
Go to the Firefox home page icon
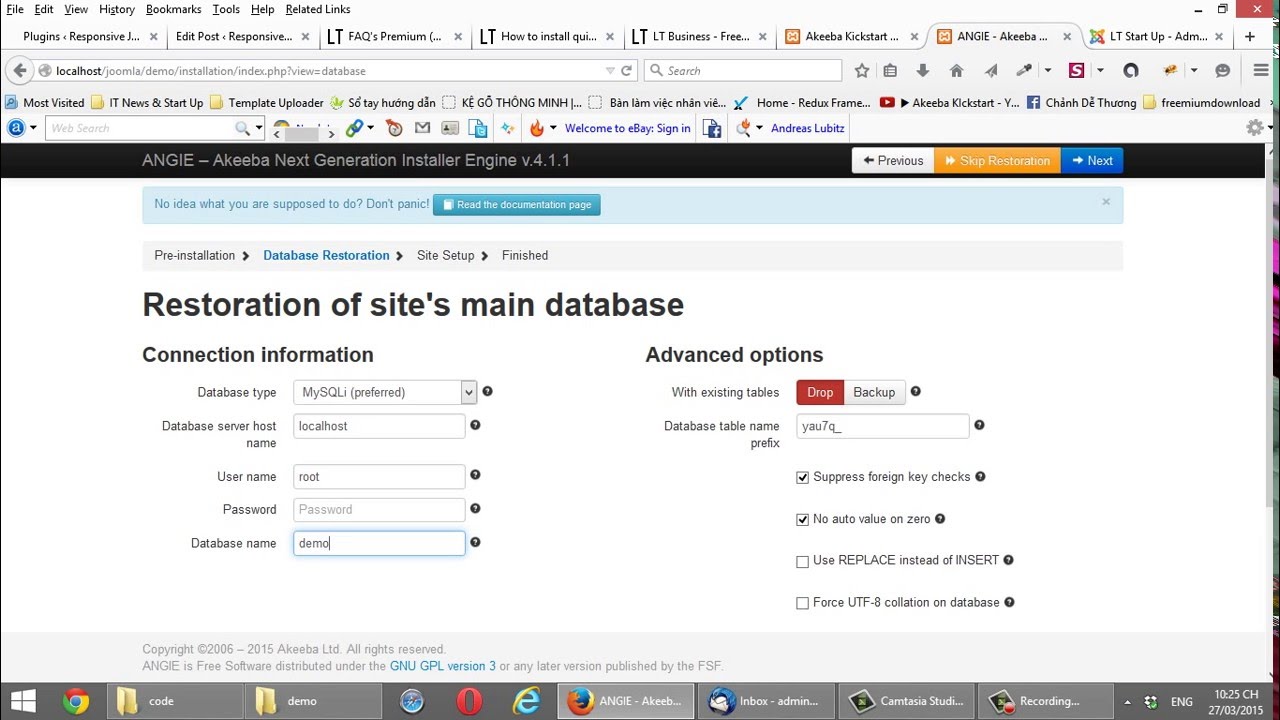tap(956, 71)
